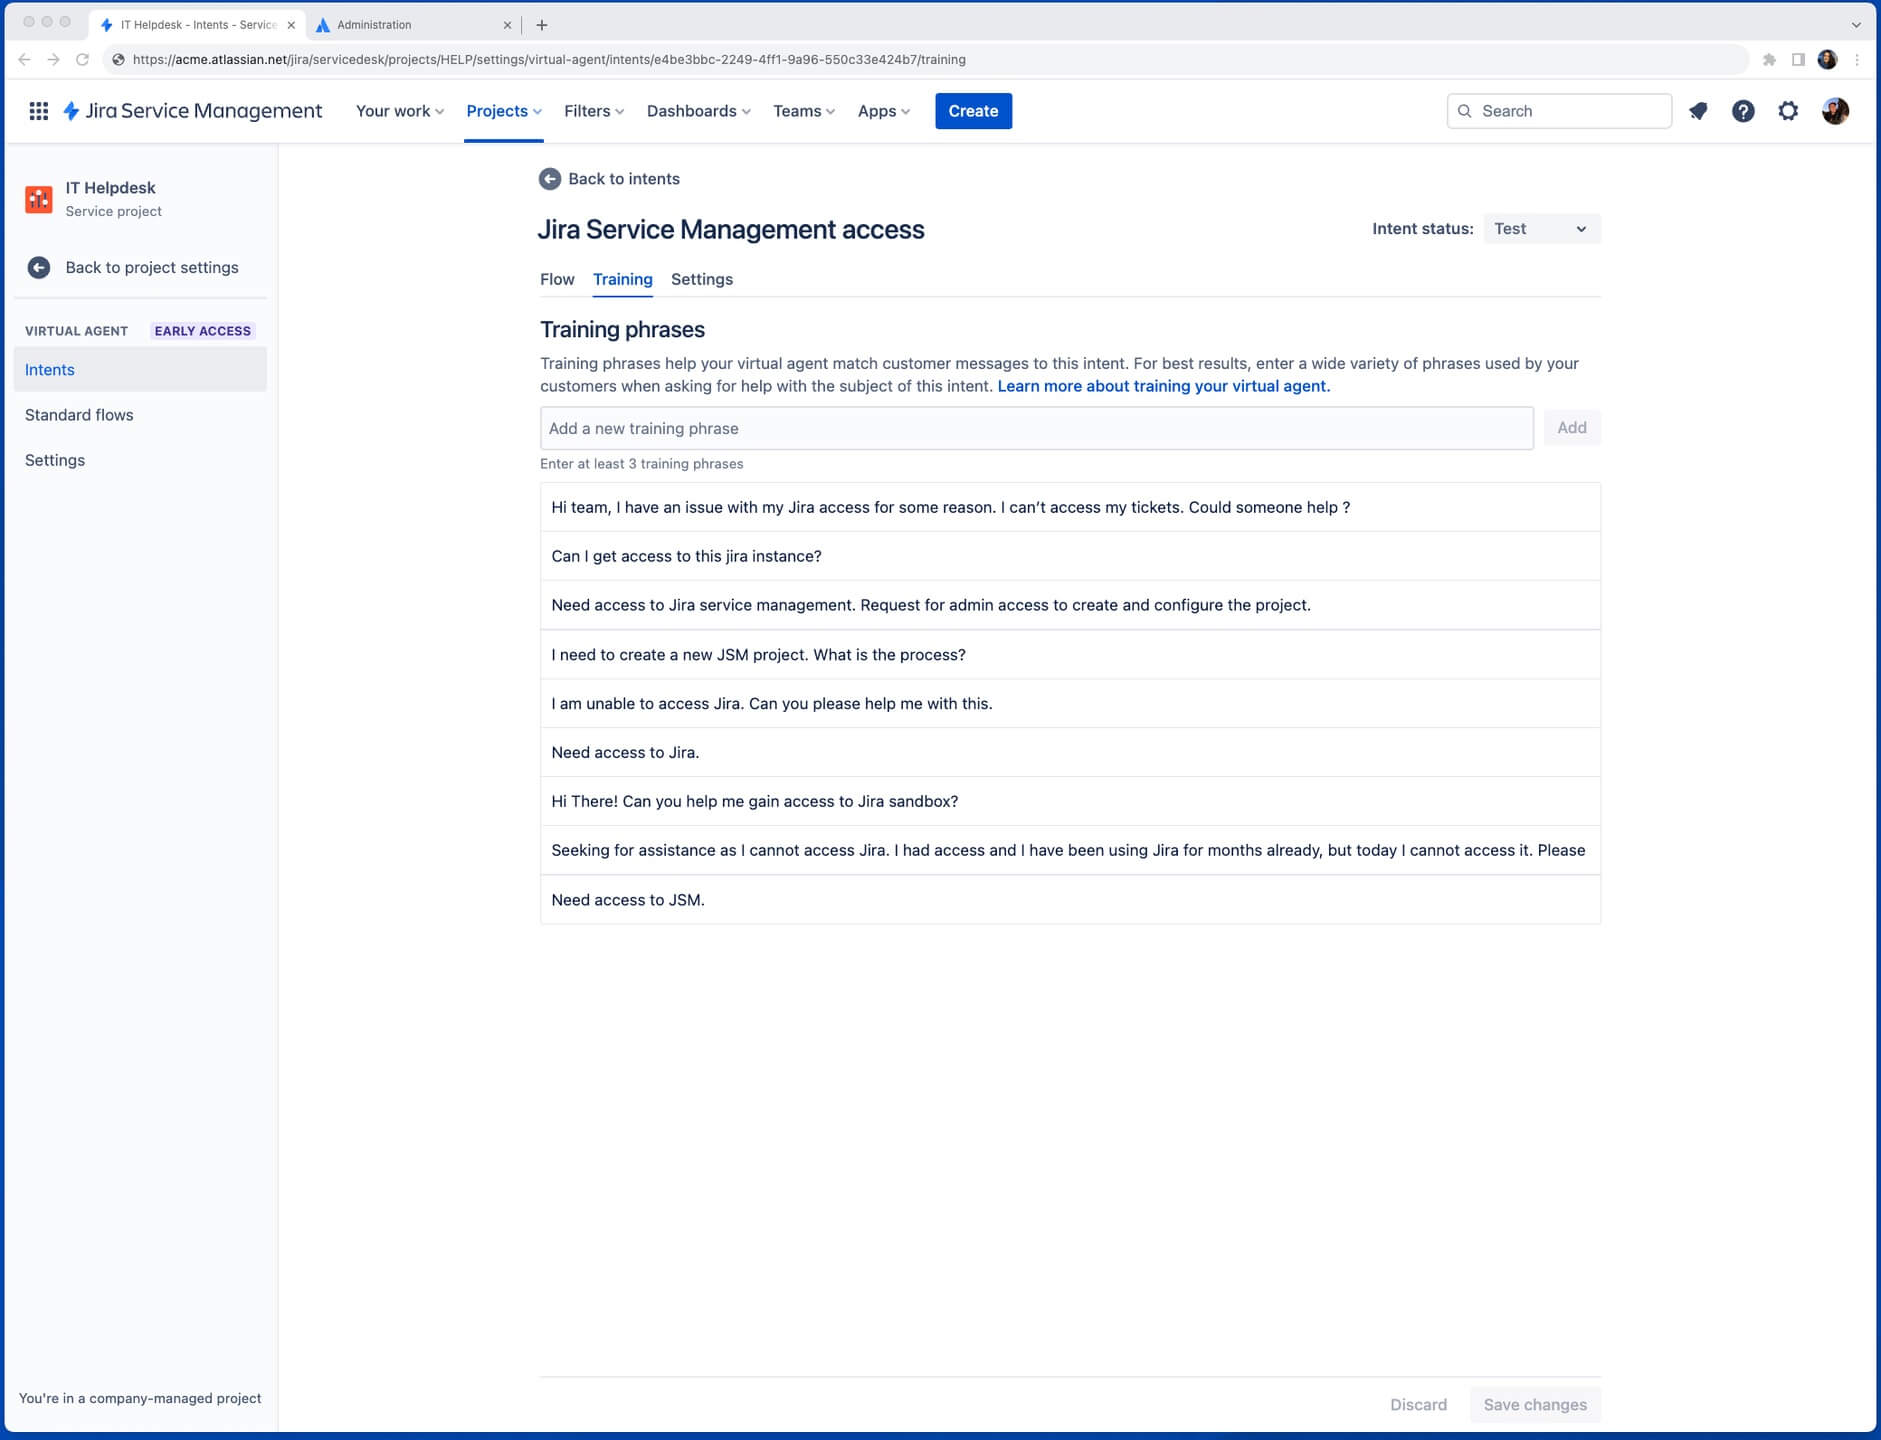Click the user profile avatar
The width and height of the screenshot is (1881, 1440).
tap(1835, 111)
